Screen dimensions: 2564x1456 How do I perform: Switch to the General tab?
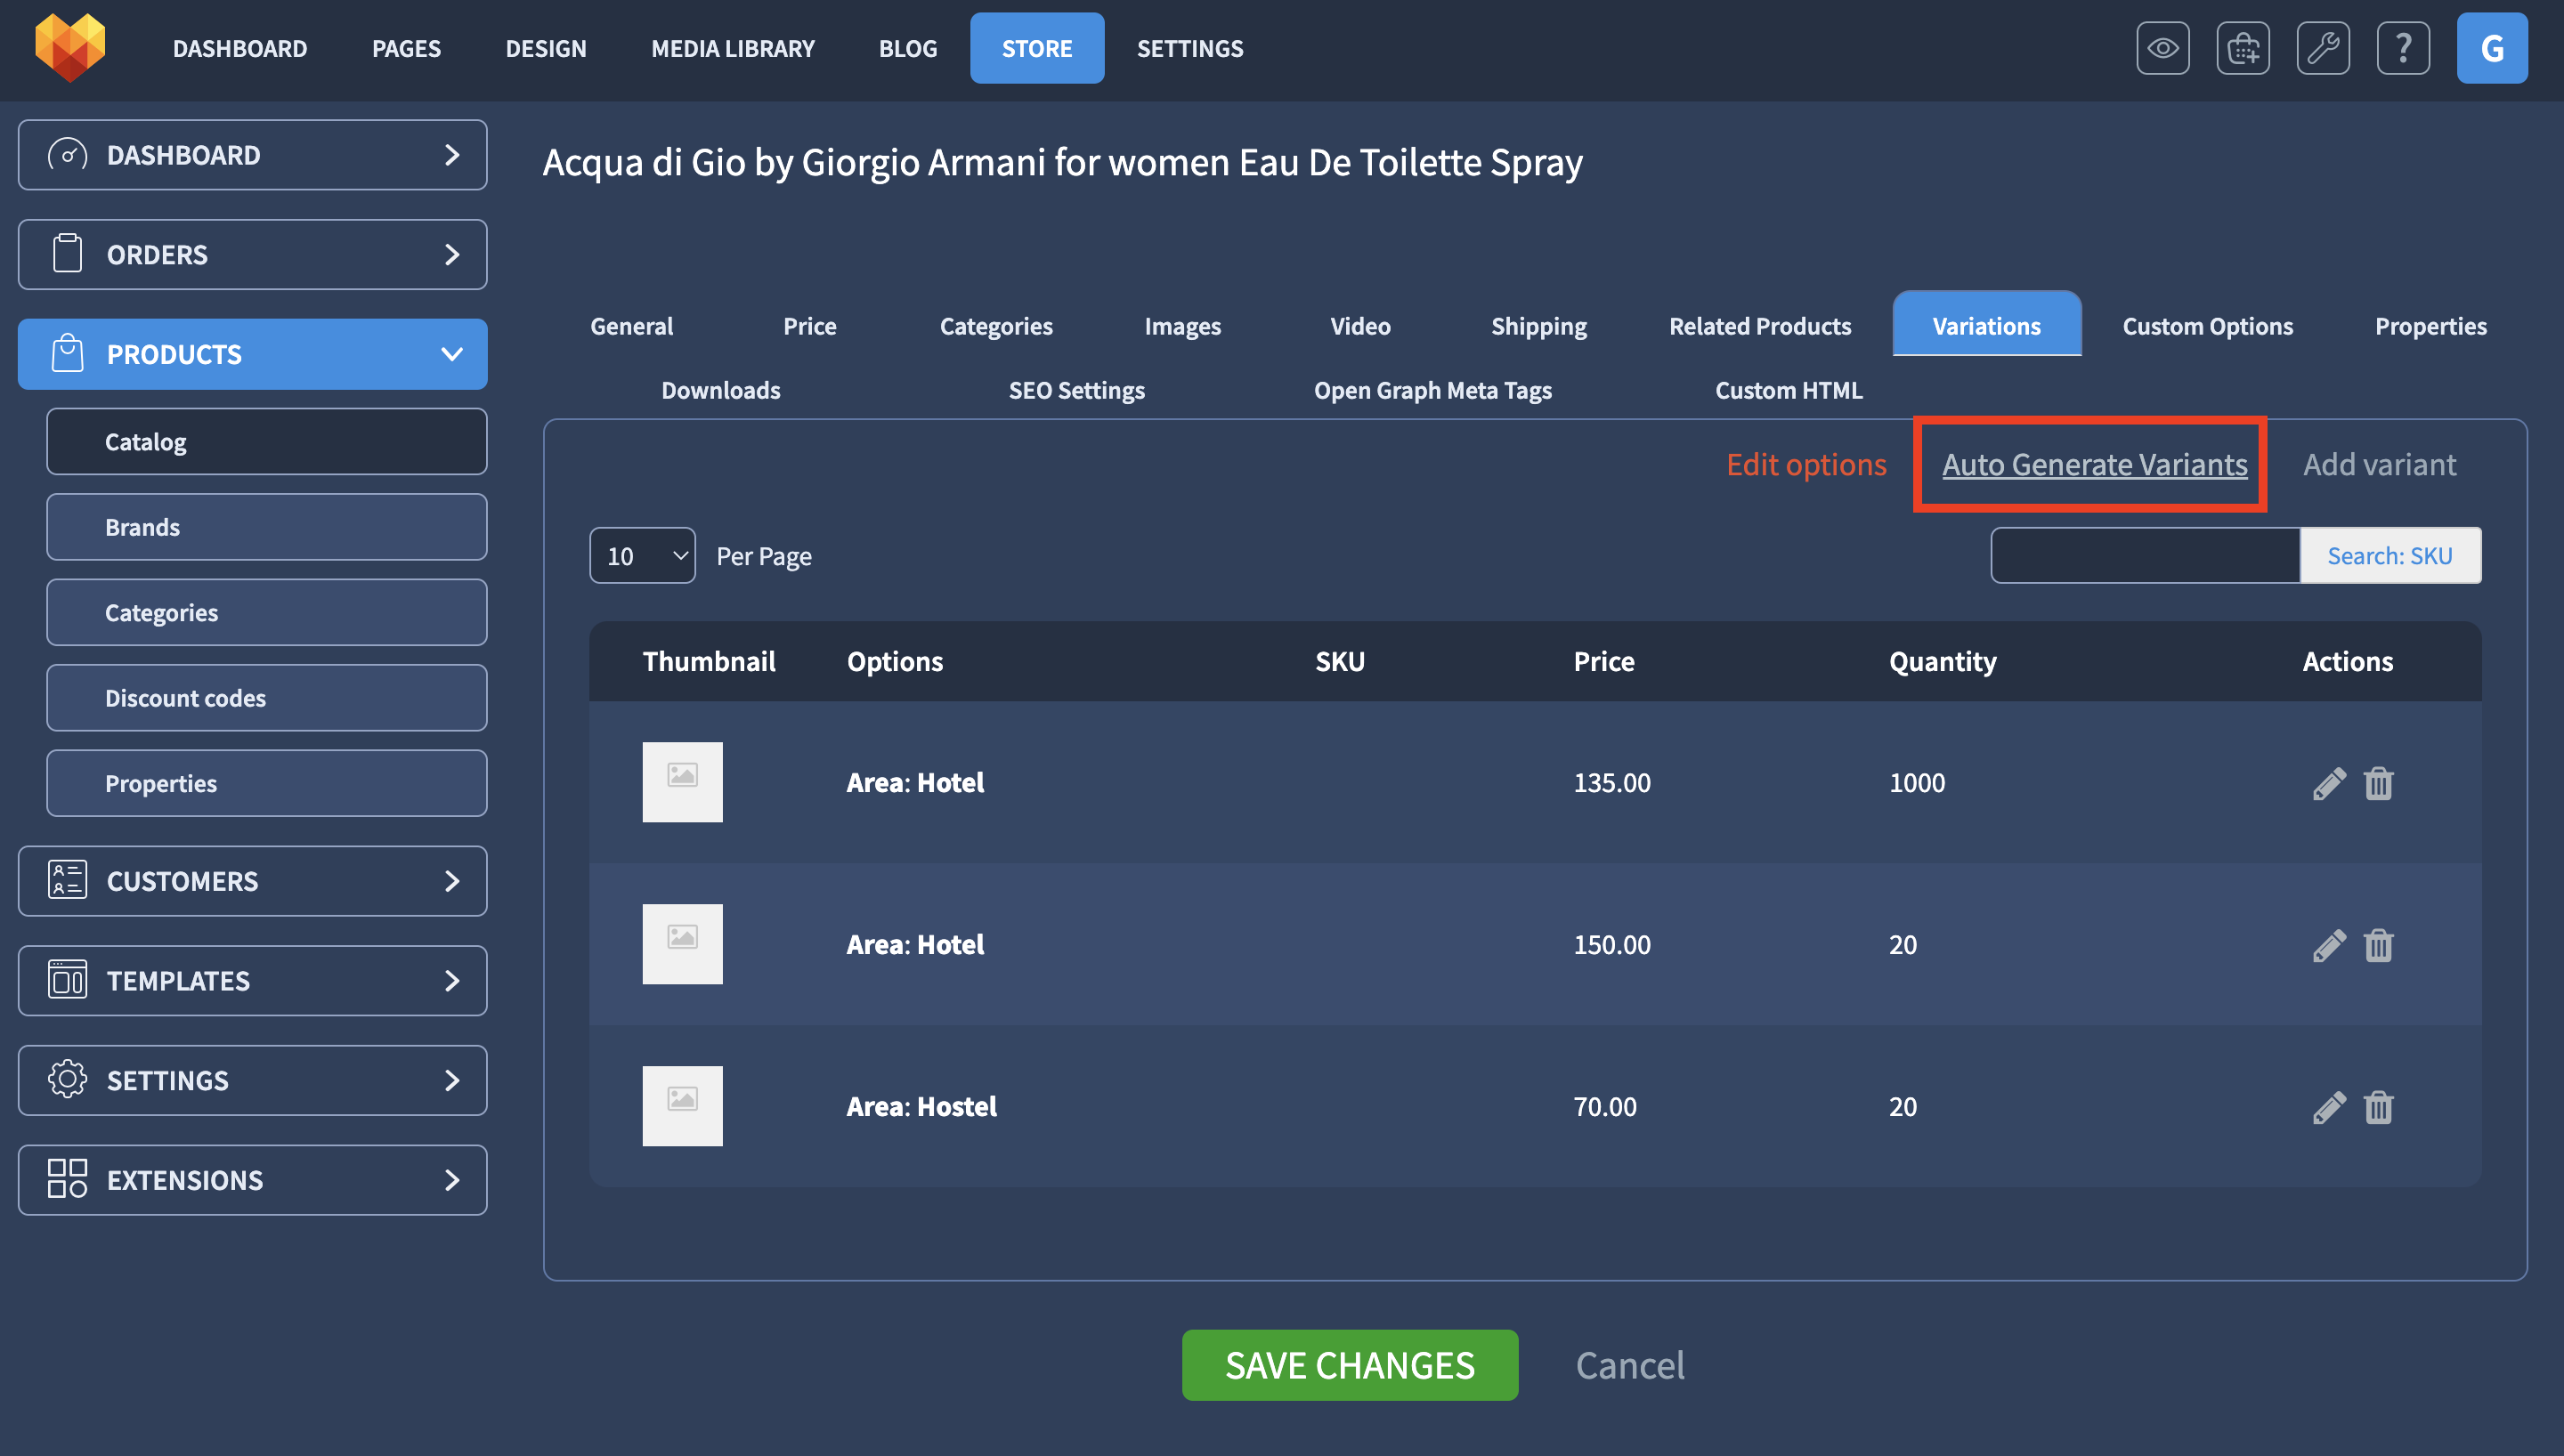click(x=631, y=326)
